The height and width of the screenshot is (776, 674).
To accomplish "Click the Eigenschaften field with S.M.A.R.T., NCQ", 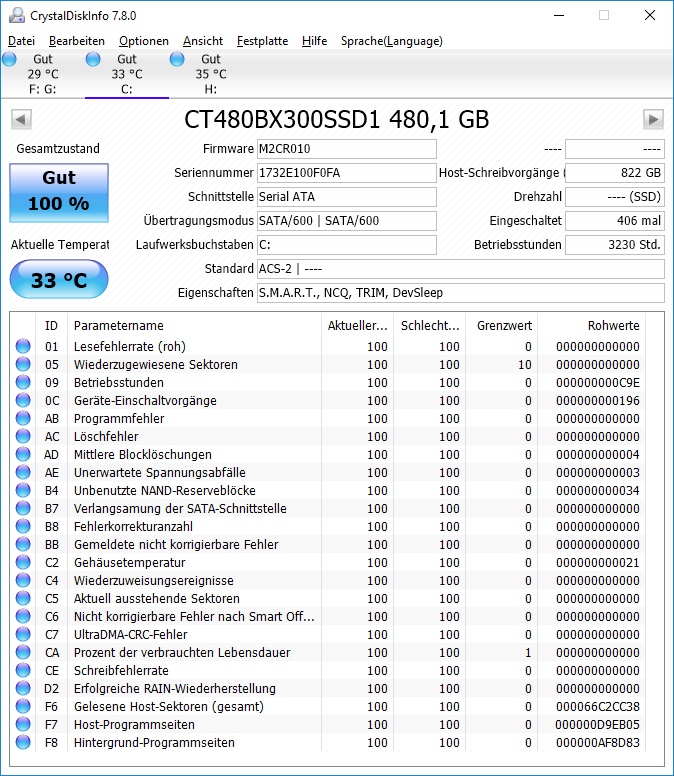I will tap(461, 292).
